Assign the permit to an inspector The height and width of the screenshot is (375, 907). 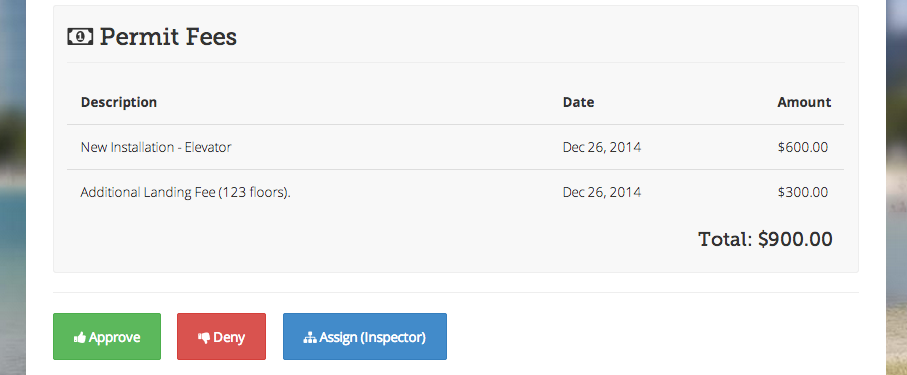coord(364,337)
